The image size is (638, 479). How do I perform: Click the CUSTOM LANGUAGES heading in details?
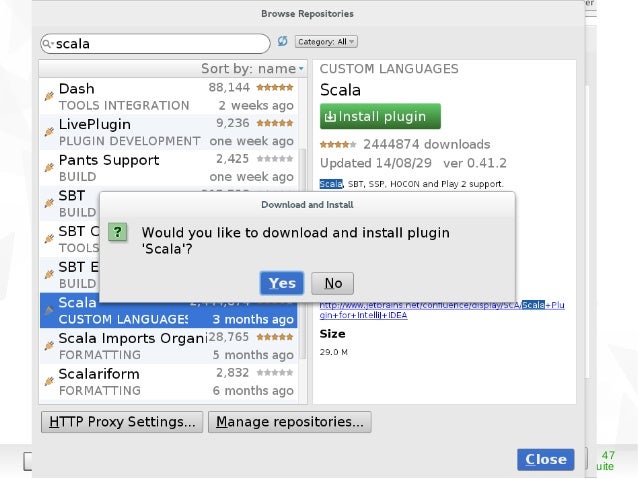click(x=389, y=69)
